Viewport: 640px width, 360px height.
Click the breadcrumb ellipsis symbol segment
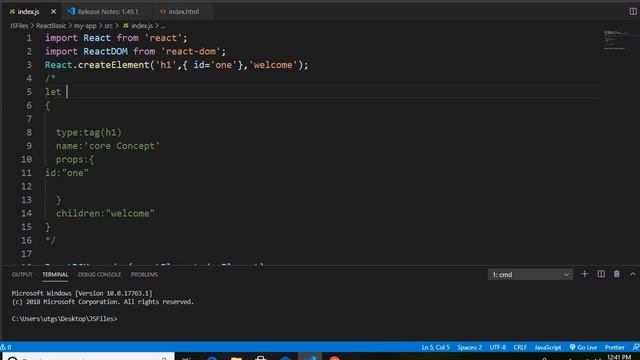[163, 26]
